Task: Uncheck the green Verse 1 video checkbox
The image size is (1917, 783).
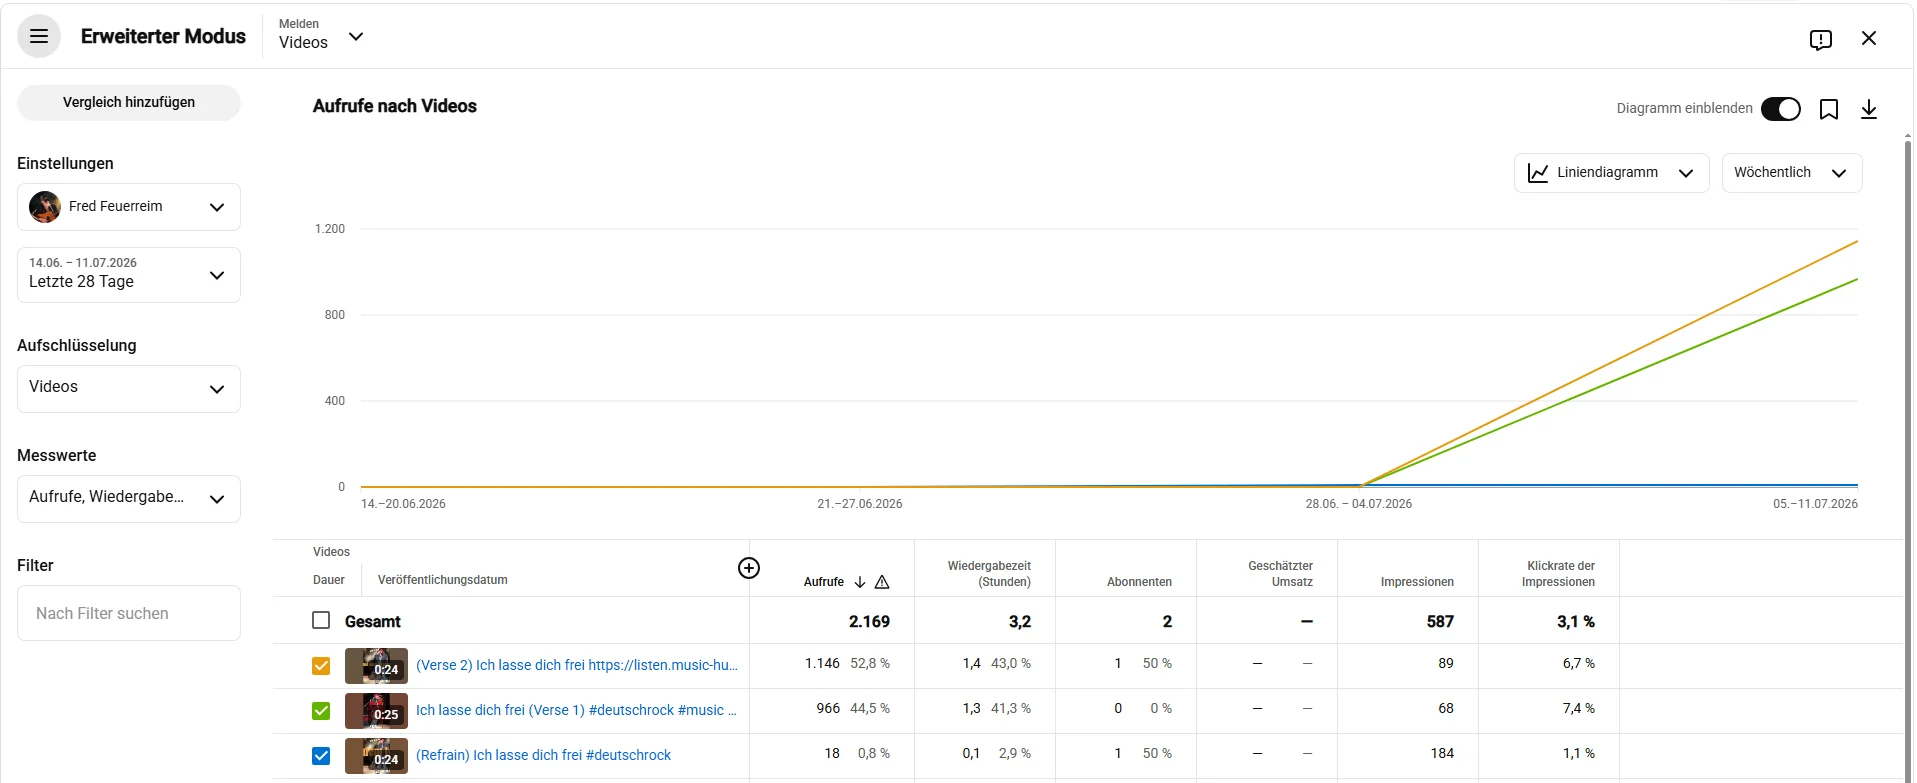Action: coord(321,711)
